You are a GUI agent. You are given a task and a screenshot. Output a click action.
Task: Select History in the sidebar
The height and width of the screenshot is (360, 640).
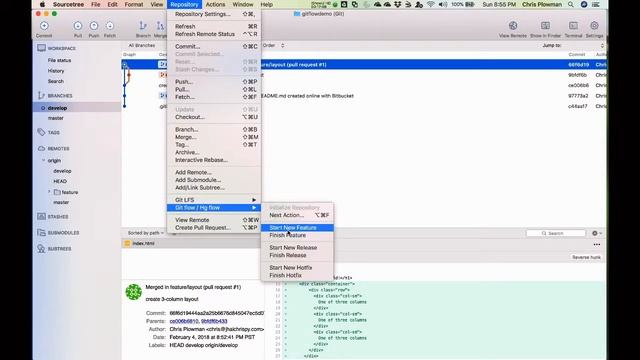tap(56, 71)
